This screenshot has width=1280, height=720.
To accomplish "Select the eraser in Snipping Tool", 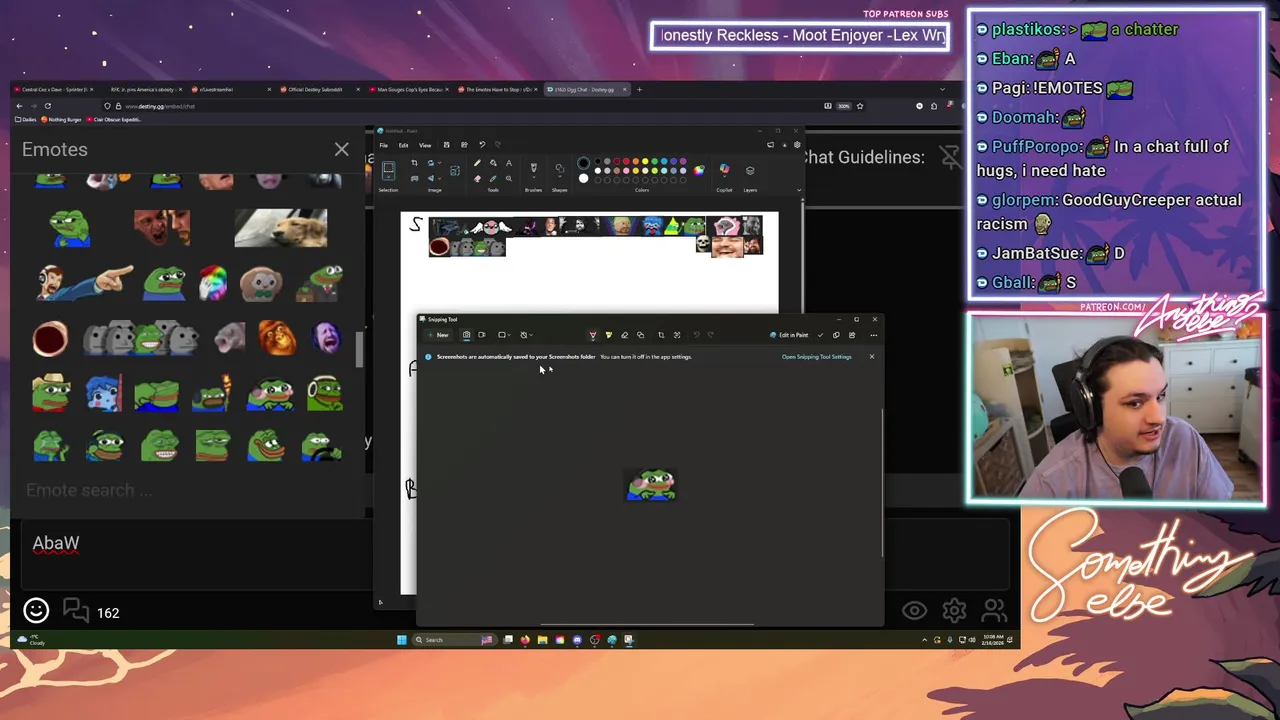I will click(625, 335).
